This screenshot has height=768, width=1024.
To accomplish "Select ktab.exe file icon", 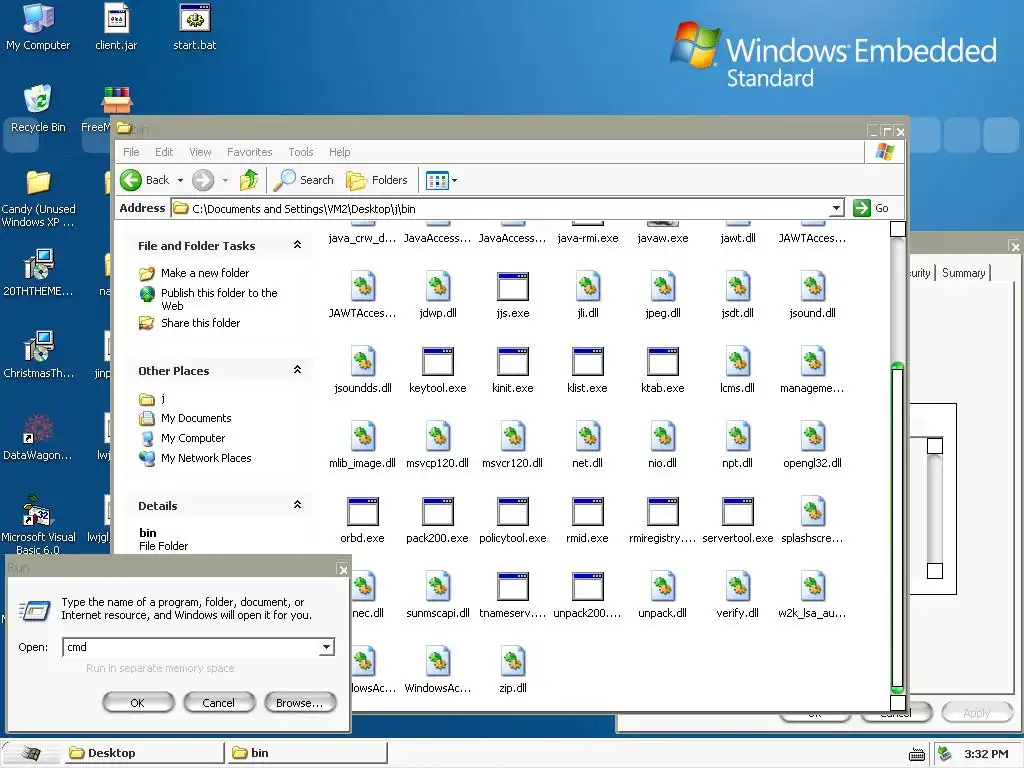I will 662,362.
